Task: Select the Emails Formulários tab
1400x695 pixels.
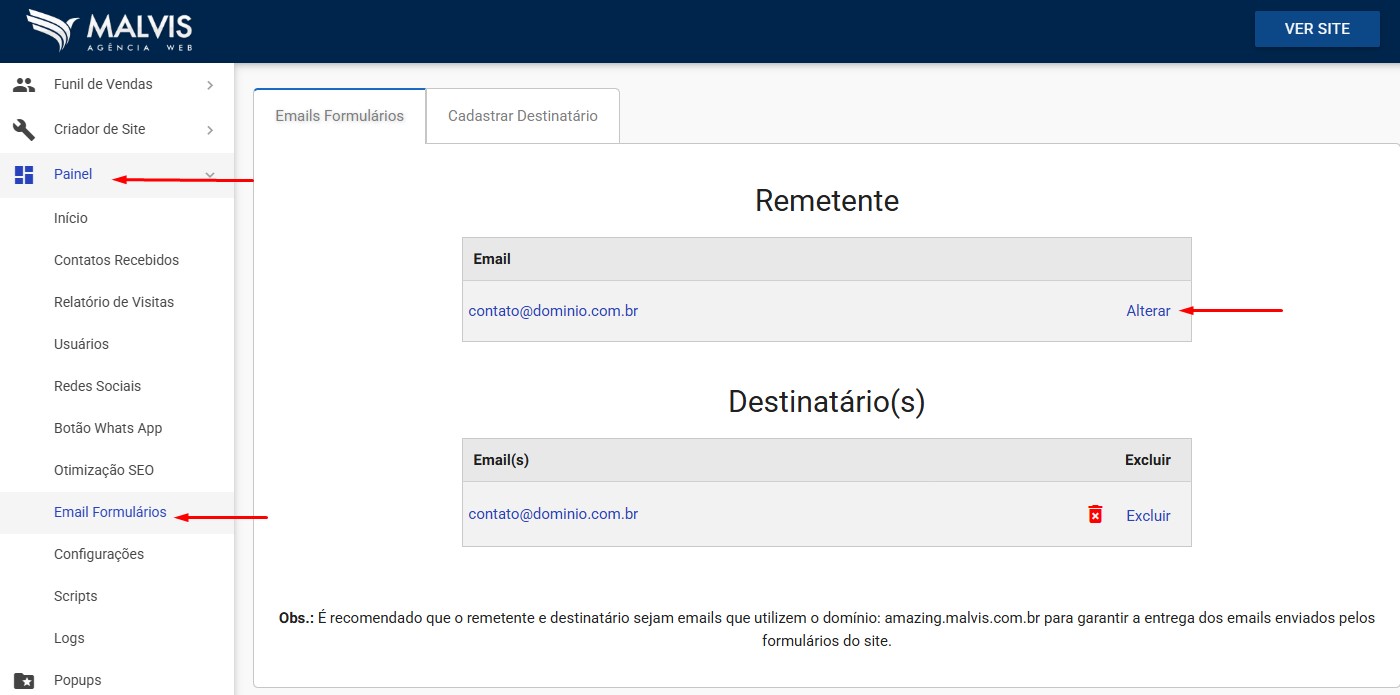Action: click(x=339, y=116)
